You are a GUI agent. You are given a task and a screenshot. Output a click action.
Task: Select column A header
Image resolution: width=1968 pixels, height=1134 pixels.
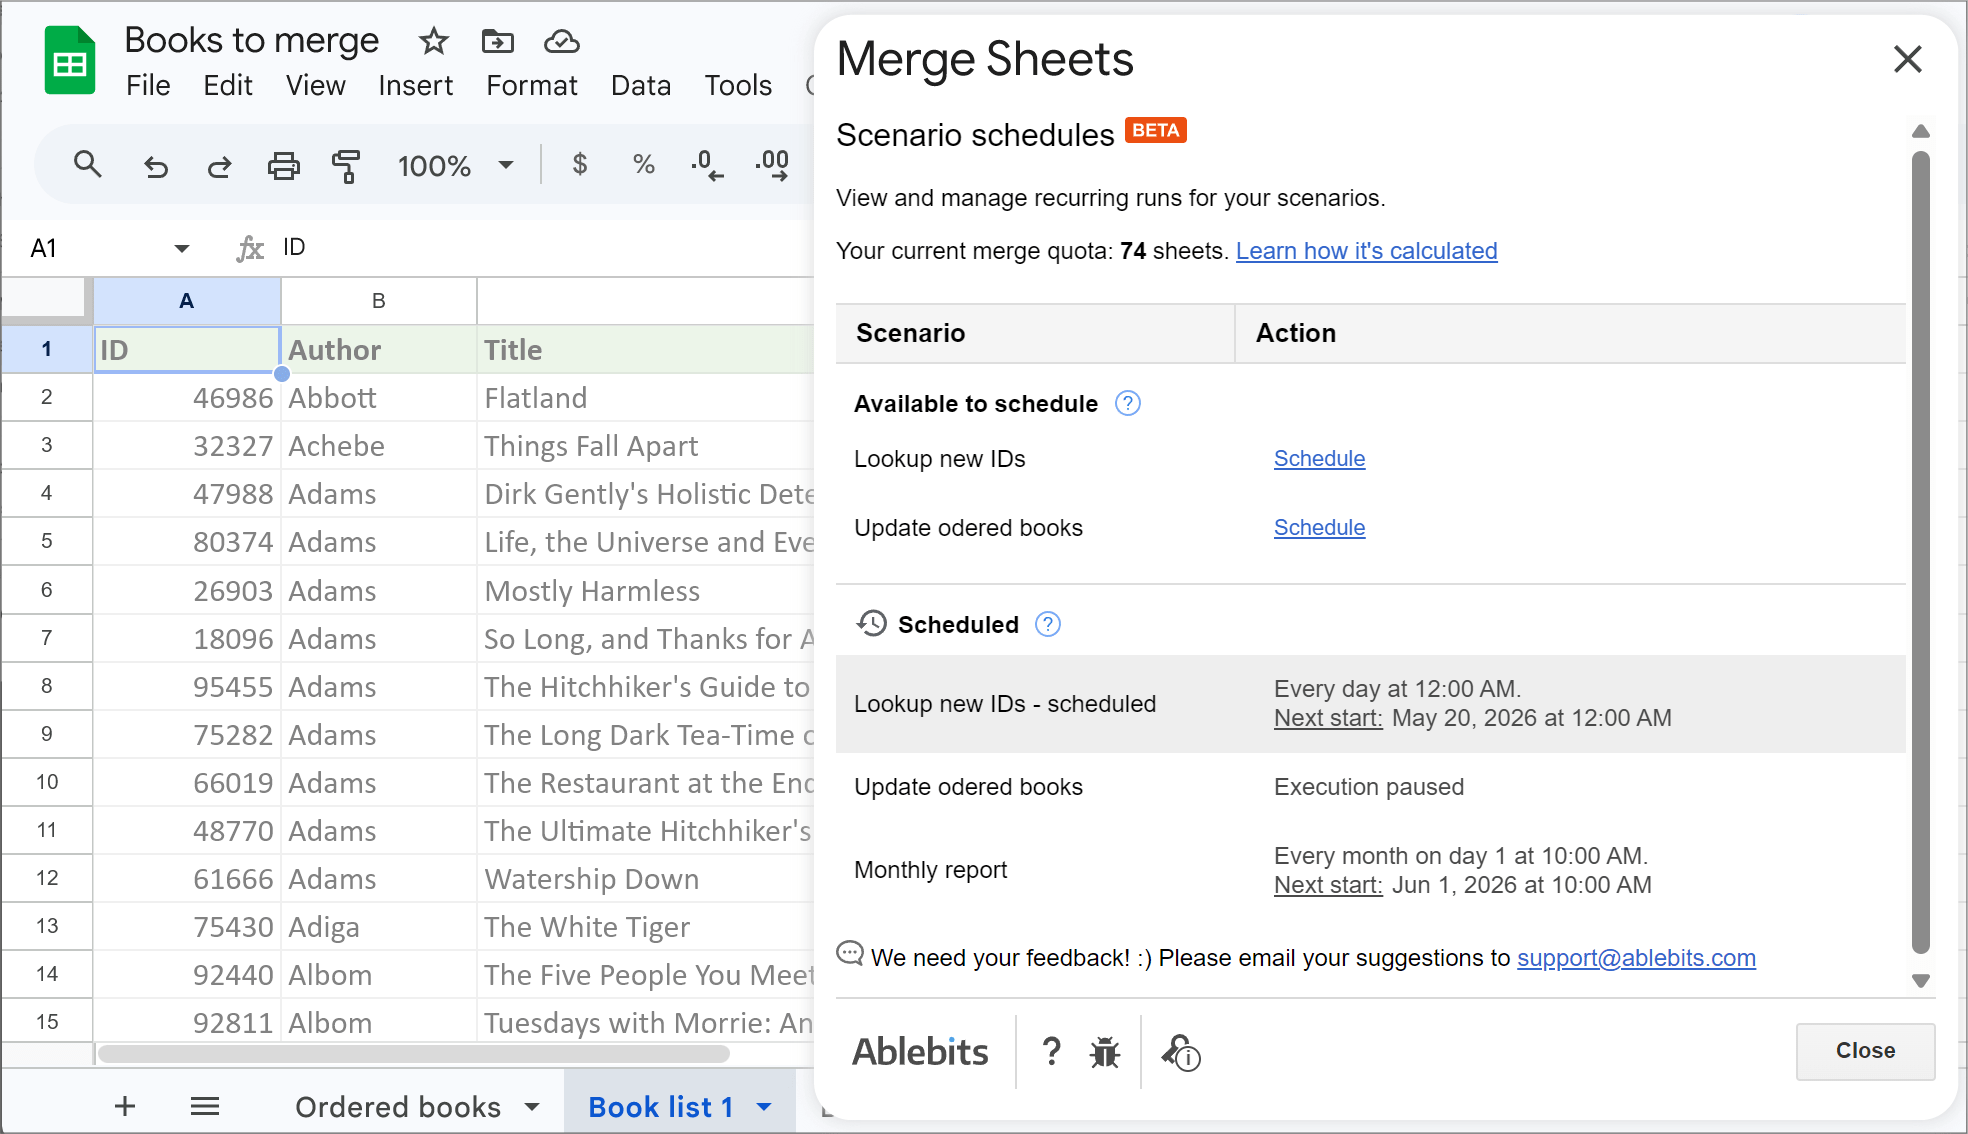point(187,301)
